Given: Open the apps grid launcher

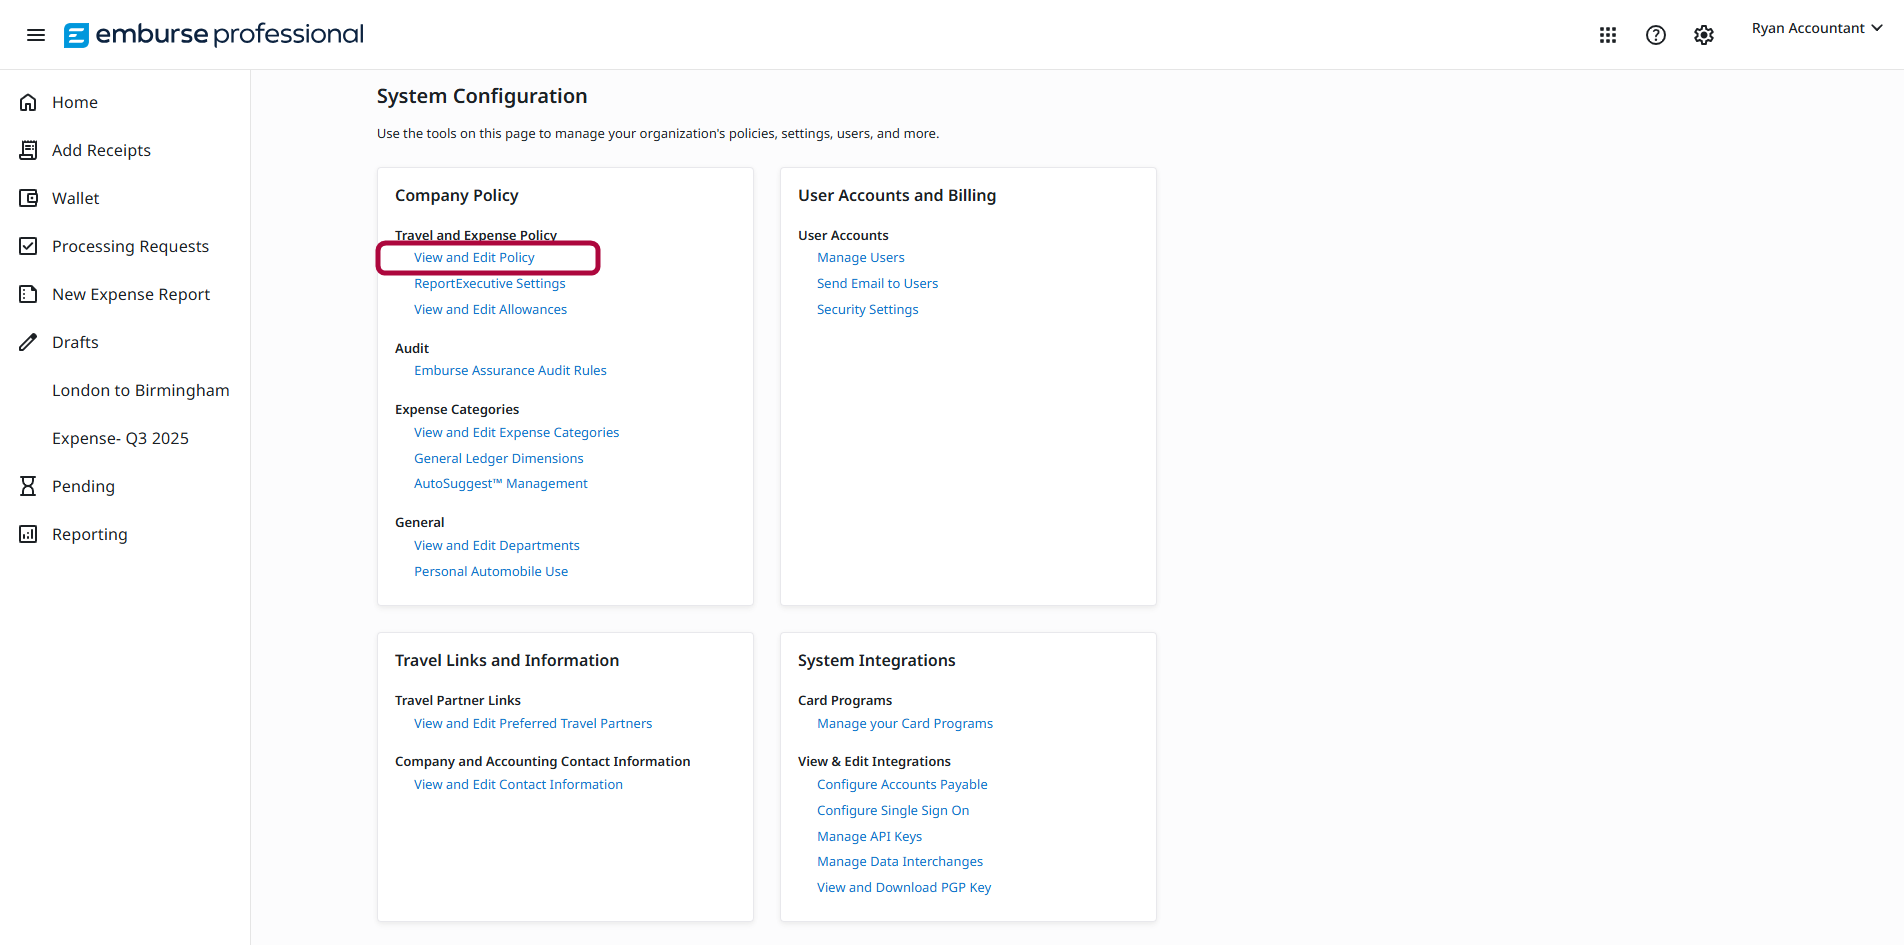Looking at the screenshot, I should click(x=1608, y=34).
